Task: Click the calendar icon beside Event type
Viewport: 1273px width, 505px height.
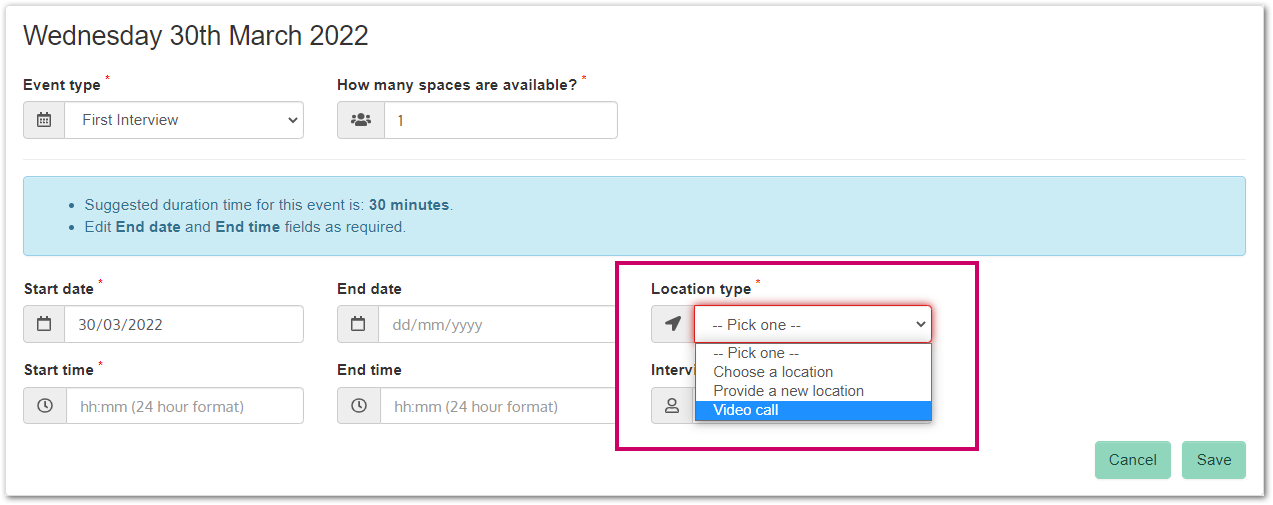Action: (44, 120)
